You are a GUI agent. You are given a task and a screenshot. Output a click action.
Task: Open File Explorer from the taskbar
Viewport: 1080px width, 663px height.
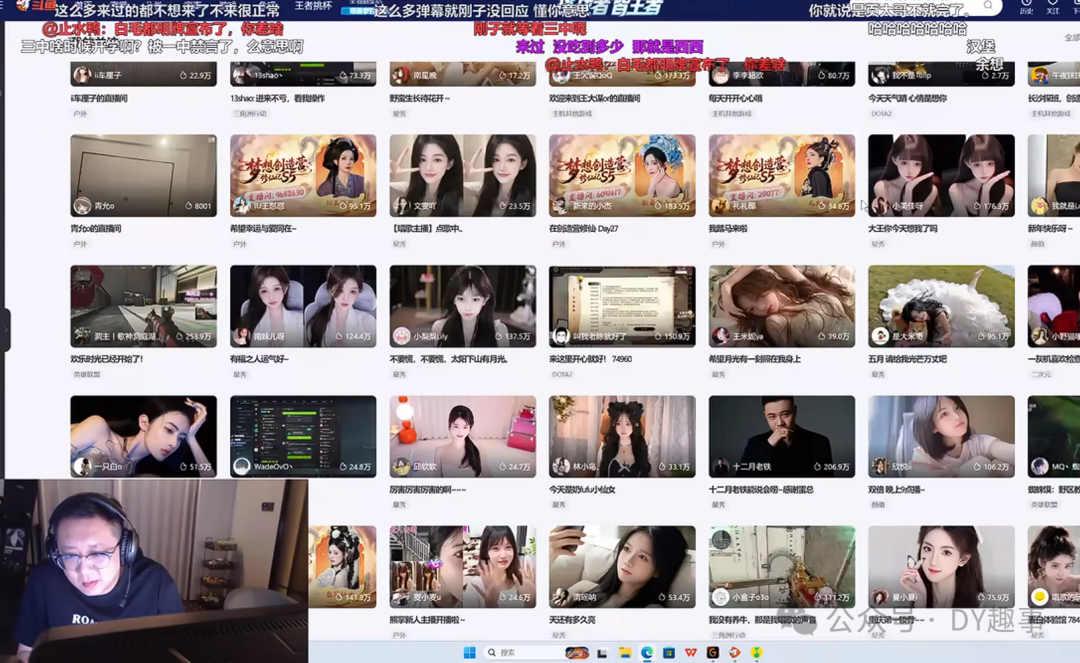625,652
